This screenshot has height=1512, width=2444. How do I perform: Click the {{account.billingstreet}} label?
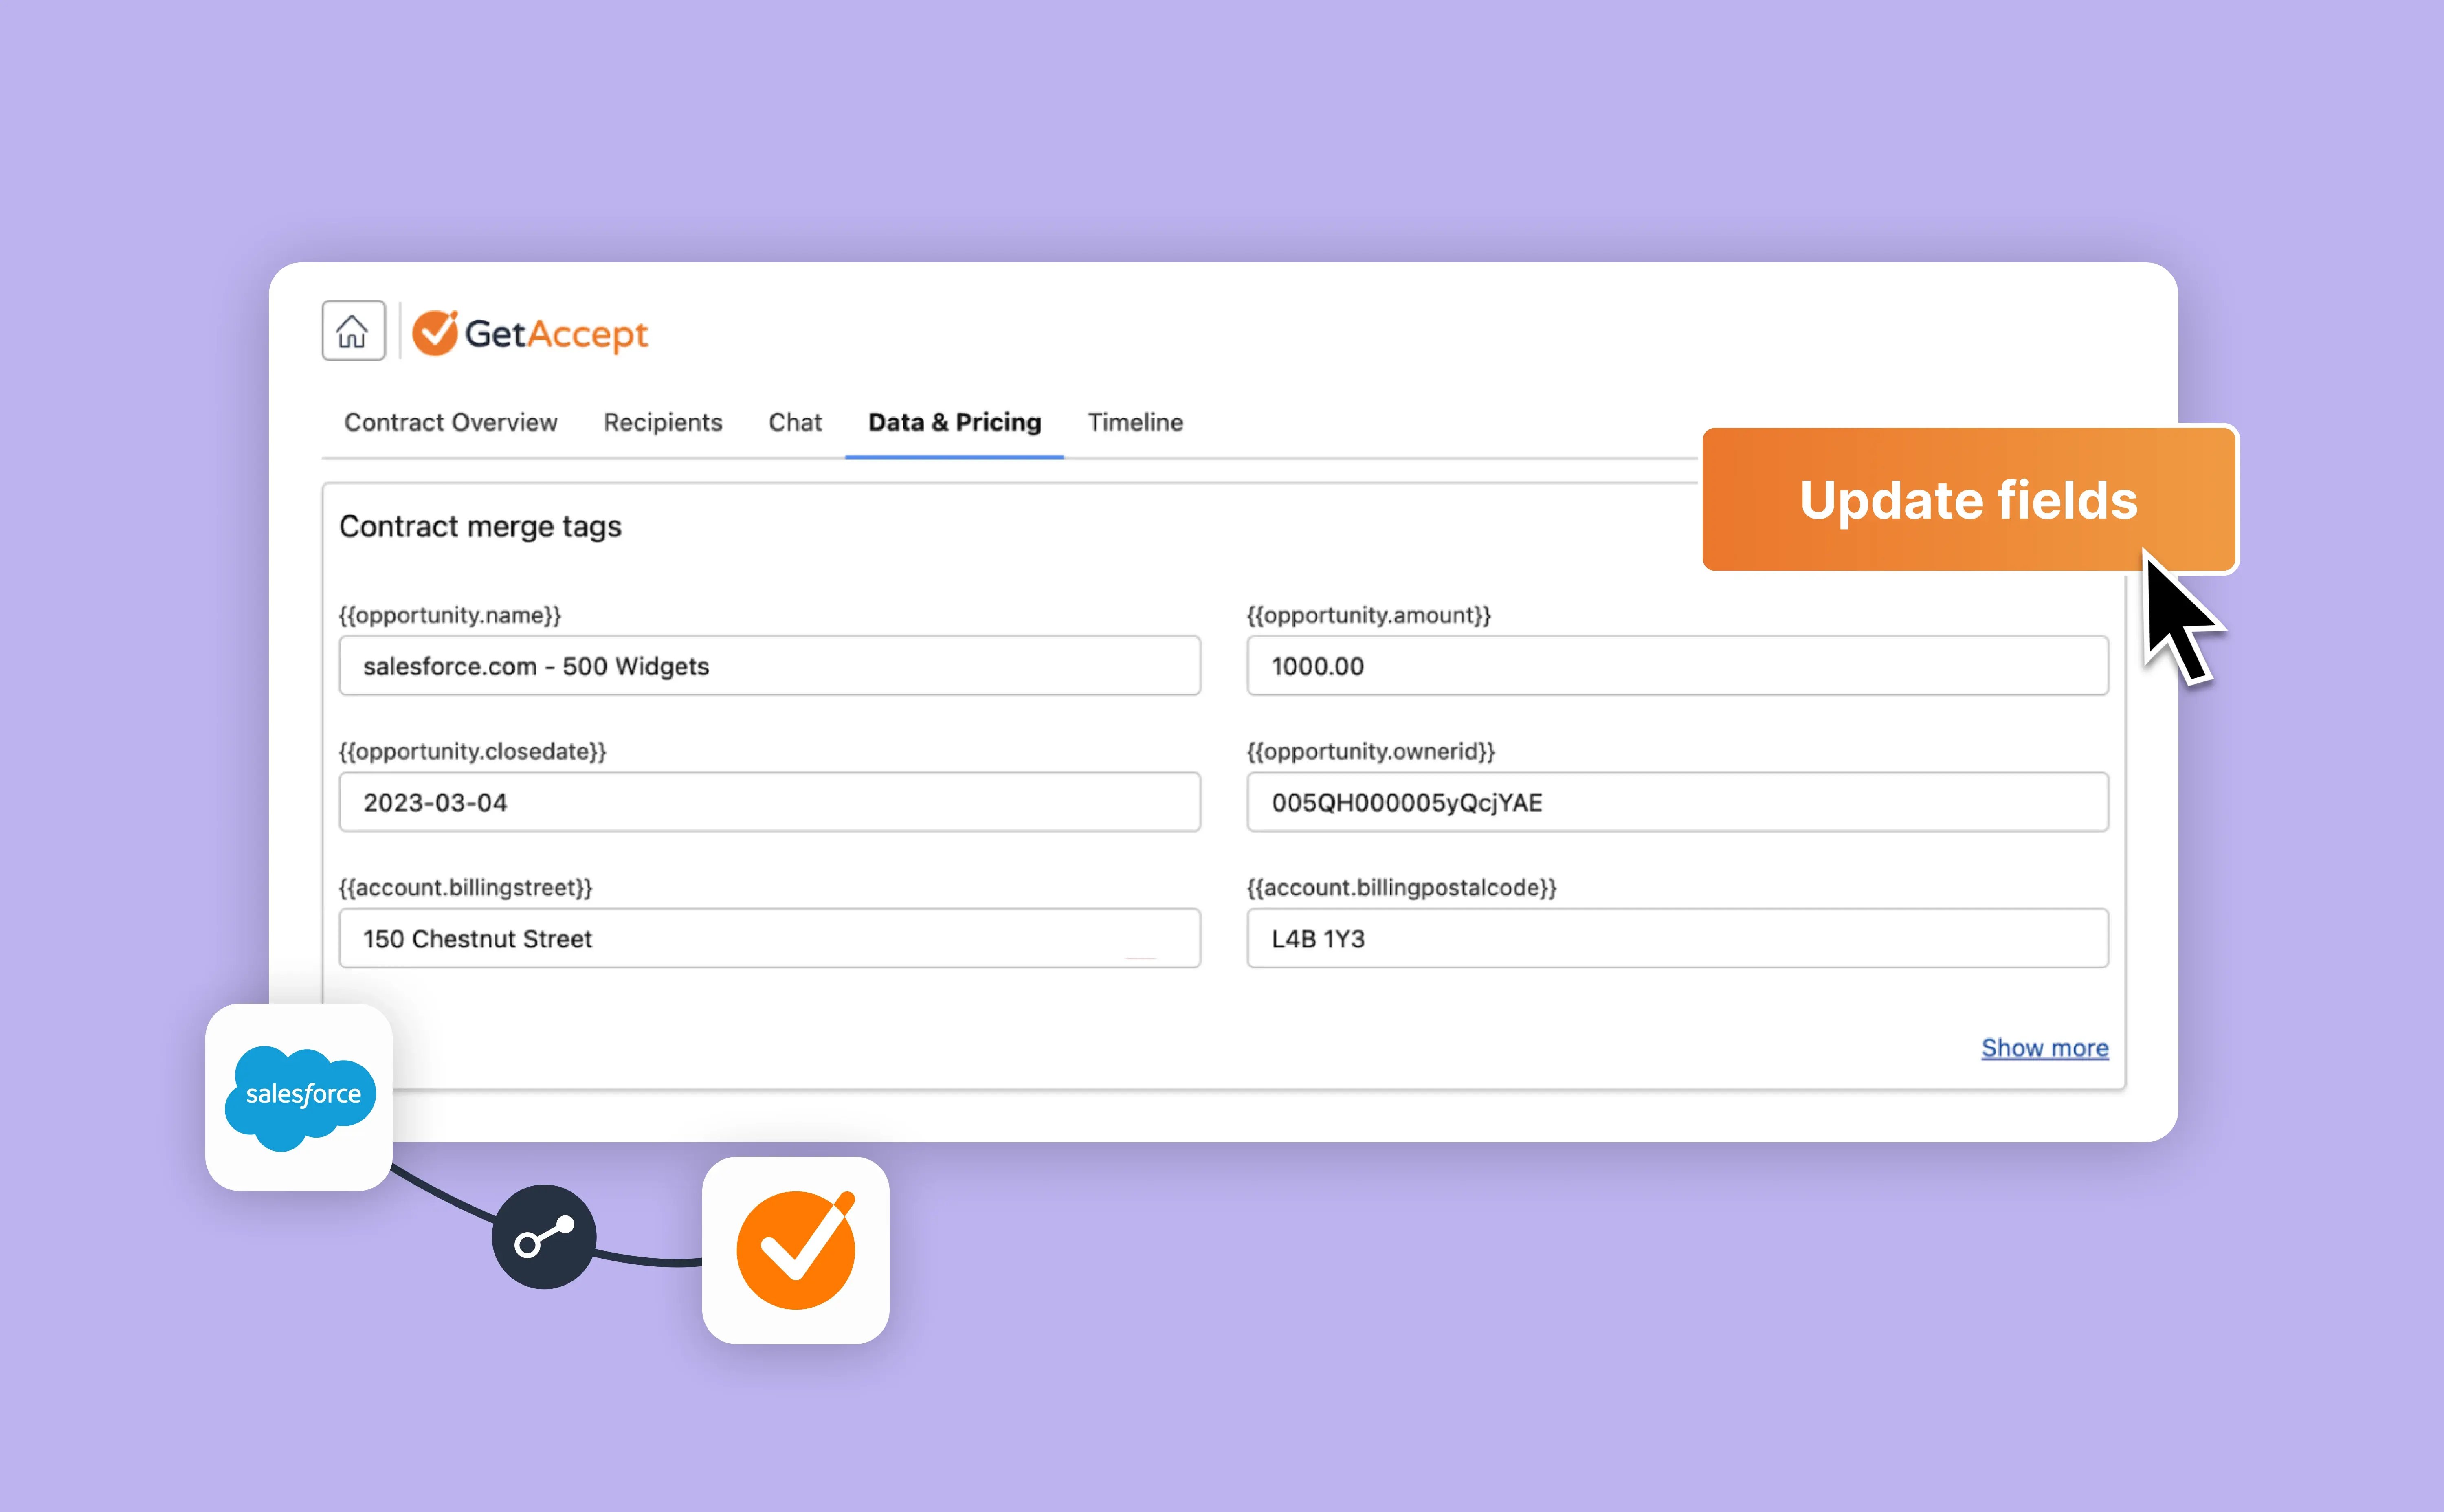[466, 887]
